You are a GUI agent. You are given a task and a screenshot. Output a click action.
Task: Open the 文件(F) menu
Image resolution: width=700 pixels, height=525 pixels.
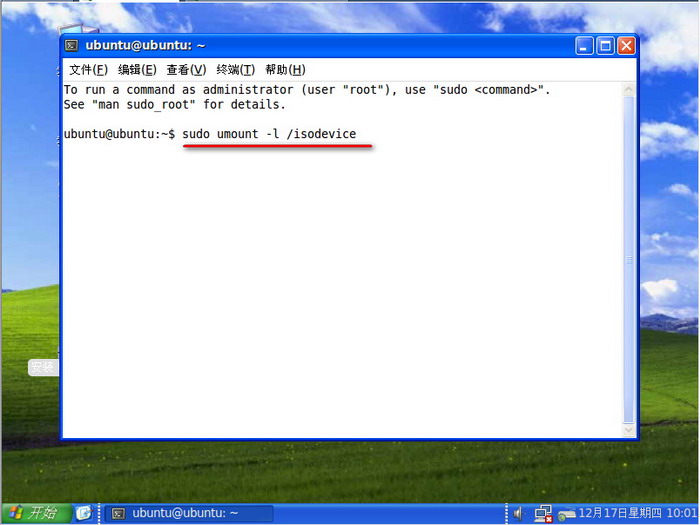(x=88, y=70)
